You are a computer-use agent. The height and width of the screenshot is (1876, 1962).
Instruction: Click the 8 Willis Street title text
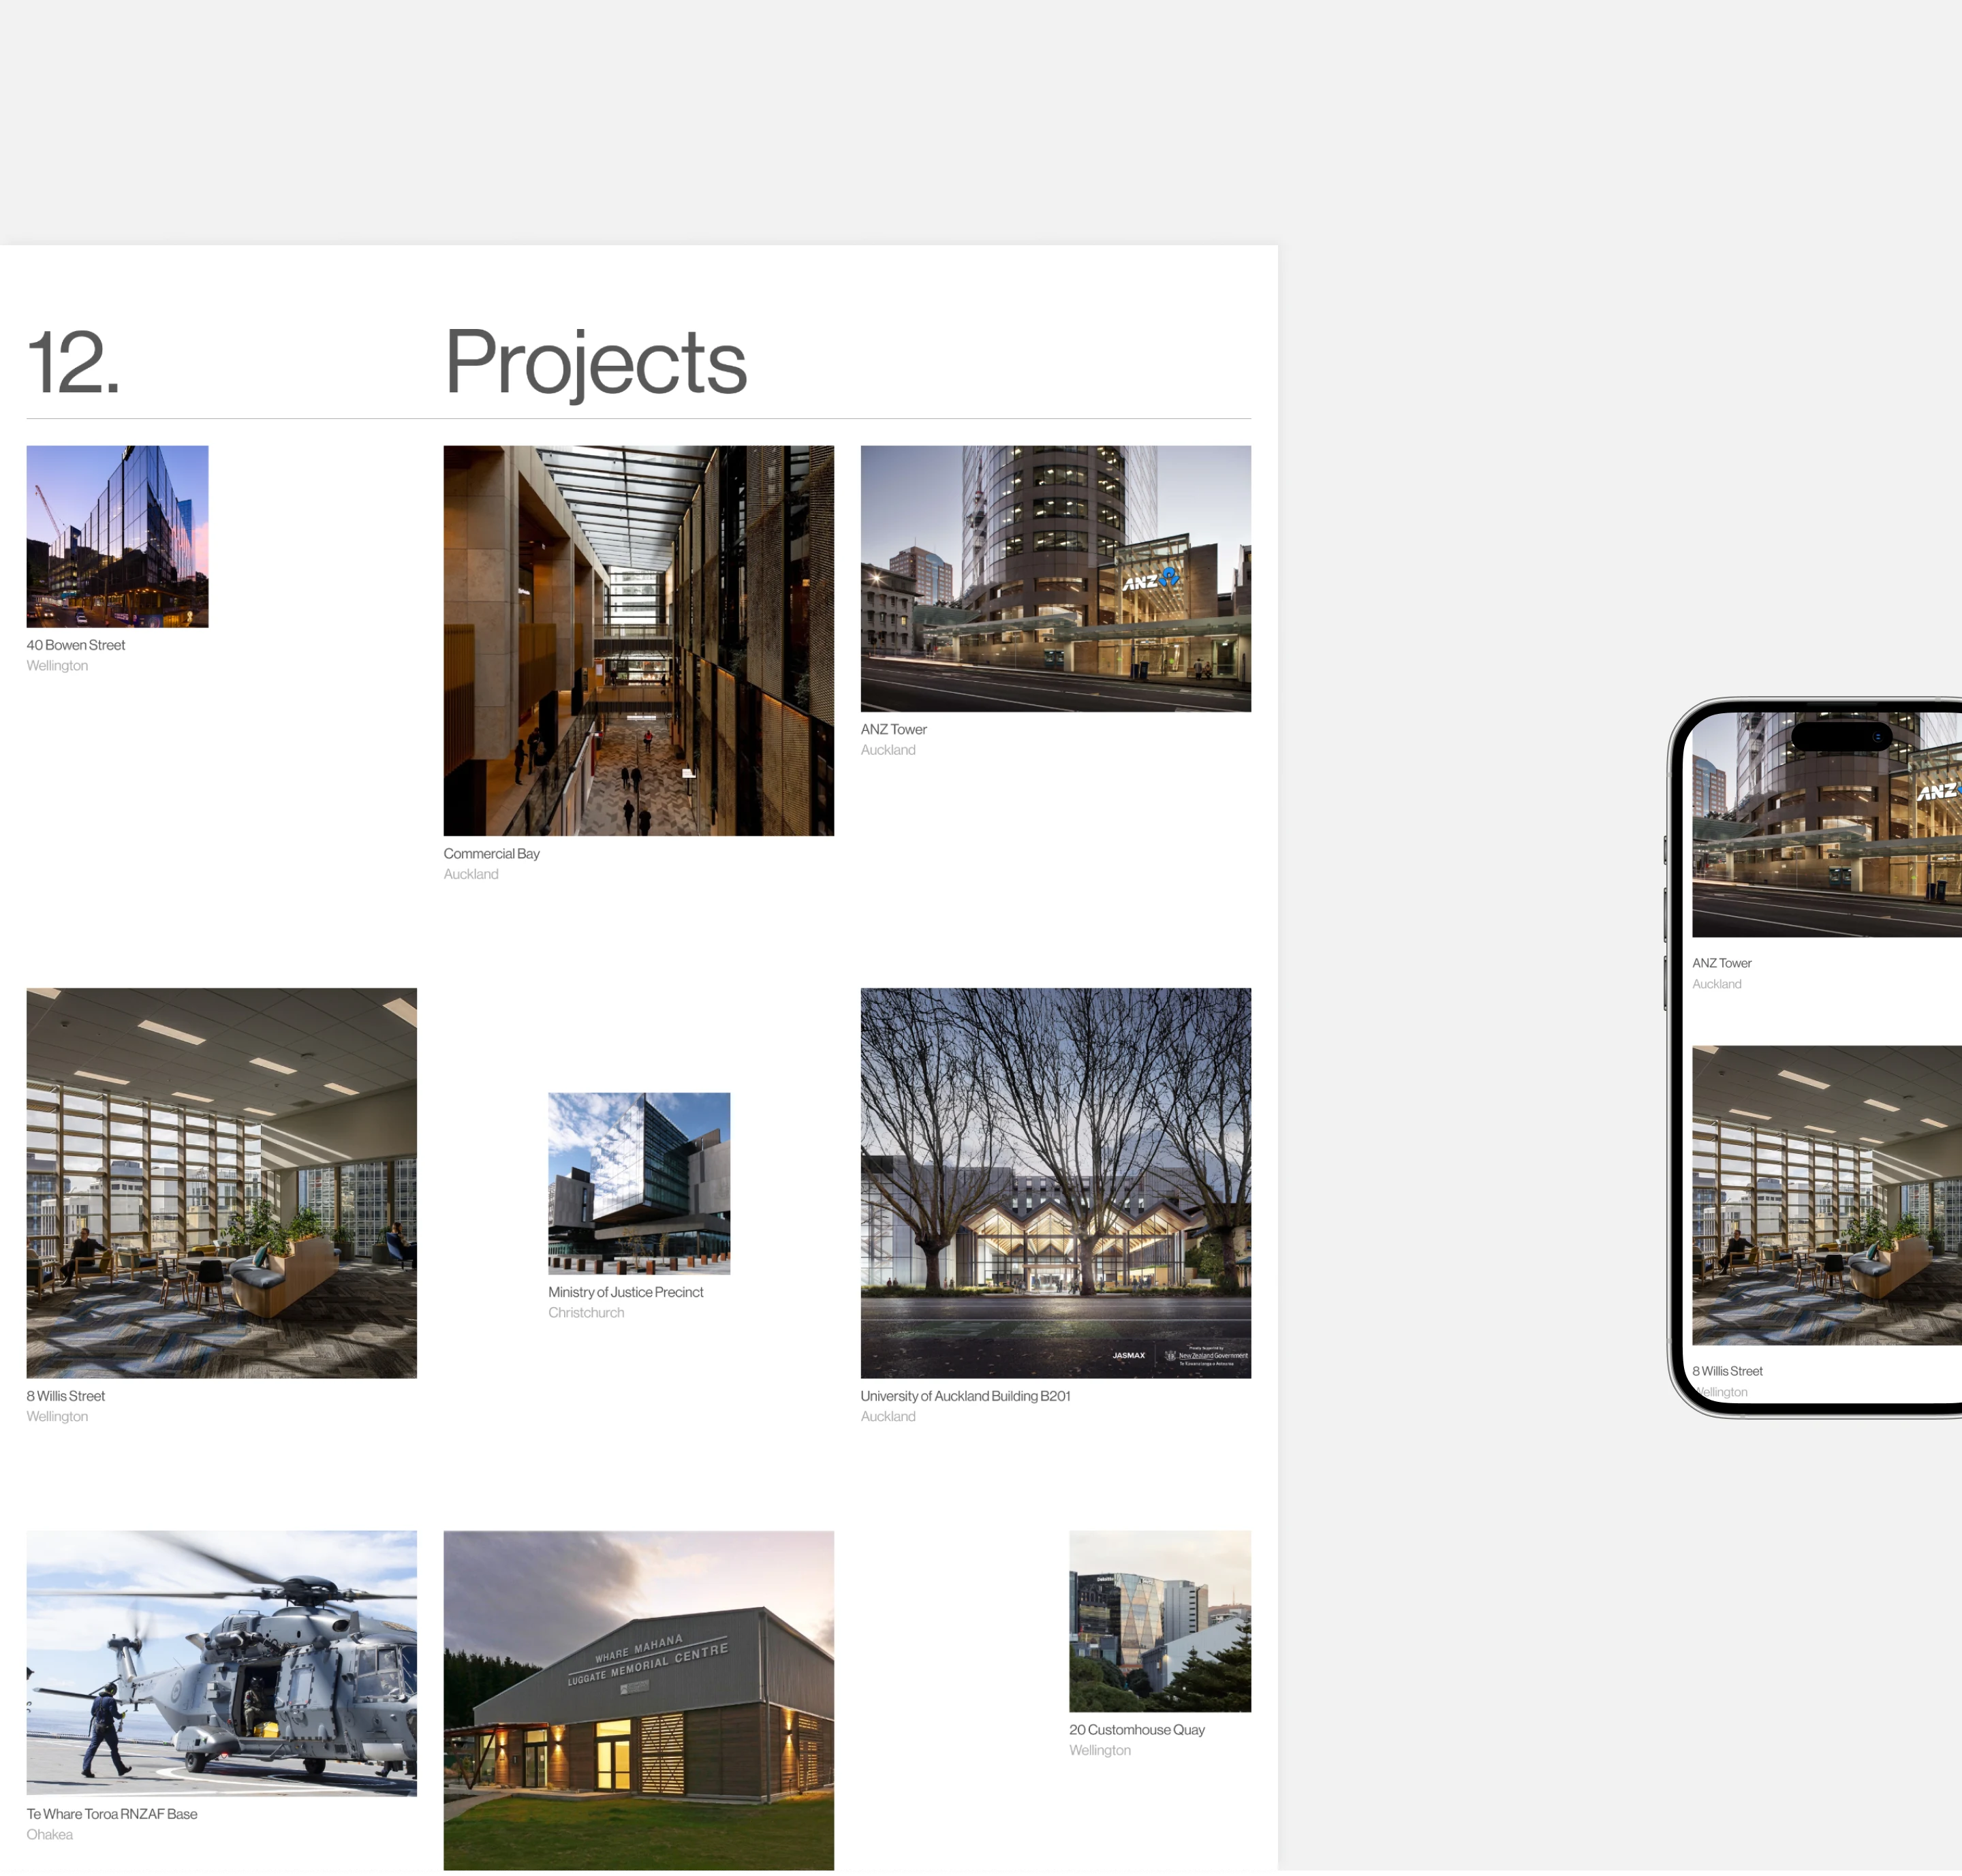pyautogui.click(x=66, y=1396)
